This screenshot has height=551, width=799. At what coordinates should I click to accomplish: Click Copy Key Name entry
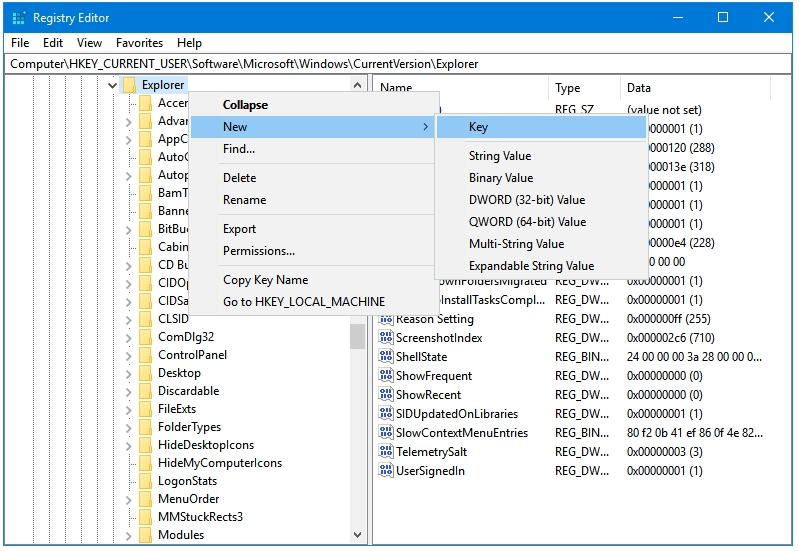(312, 280)
